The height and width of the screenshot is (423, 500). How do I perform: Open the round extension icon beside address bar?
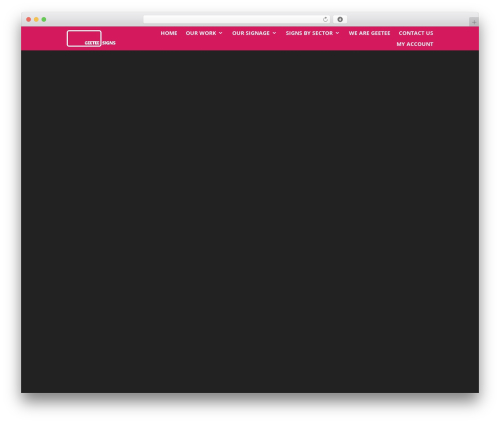(x=340, y=20)
